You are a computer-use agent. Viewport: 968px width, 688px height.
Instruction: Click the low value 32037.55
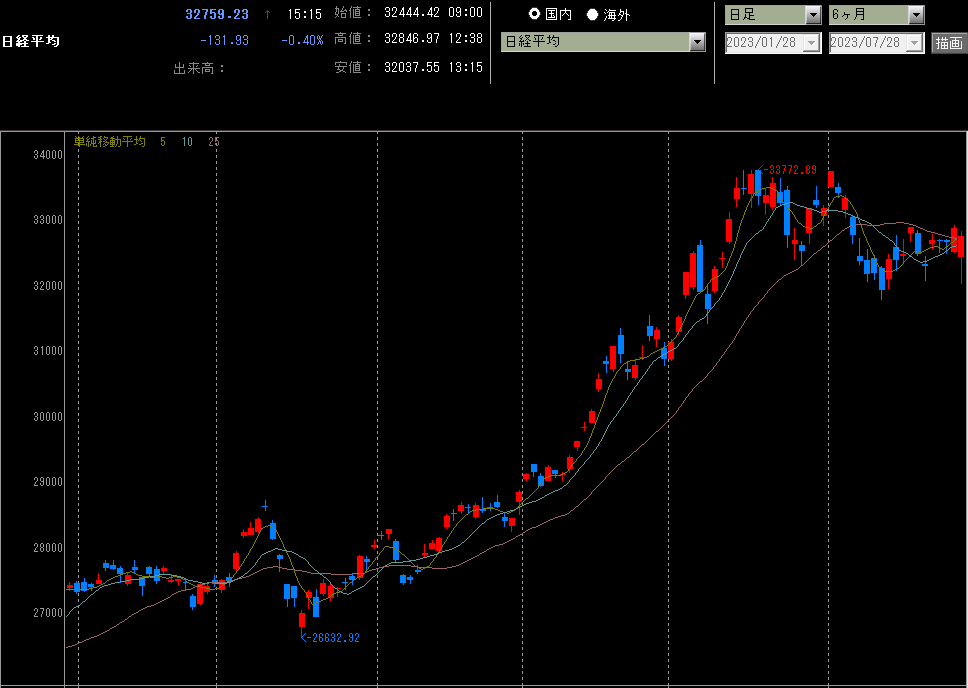point(412,67)
